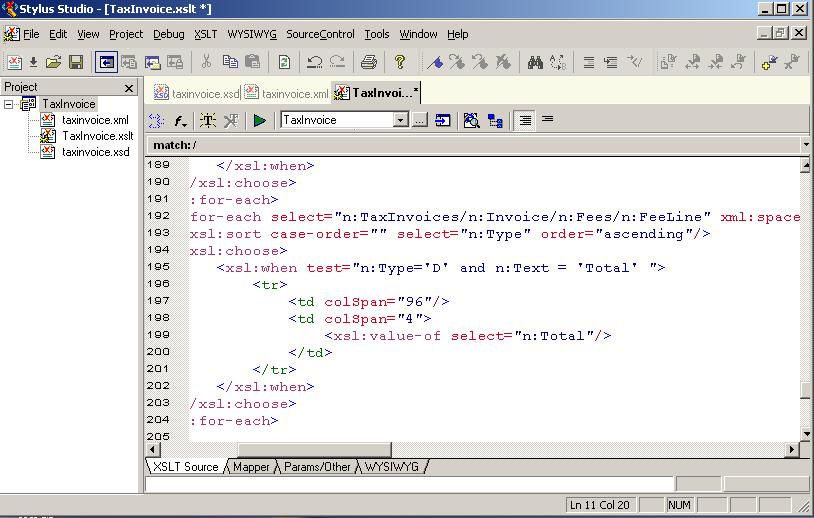Save the file with the floppy disk icon
This screenshot has width=814, height=518.
click(x=76, y=62)
